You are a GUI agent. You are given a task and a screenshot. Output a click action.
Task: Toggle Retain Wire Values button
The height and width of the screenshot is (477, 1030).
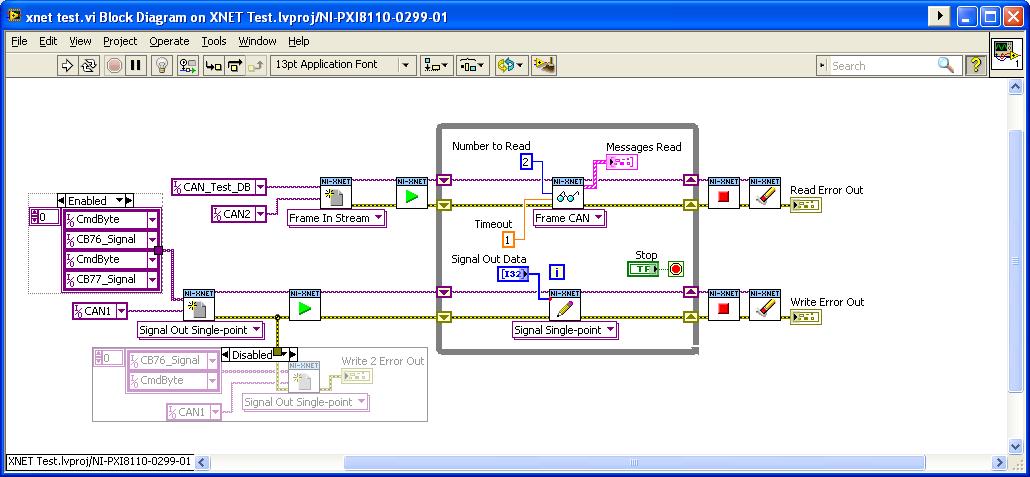click(187, 65)
